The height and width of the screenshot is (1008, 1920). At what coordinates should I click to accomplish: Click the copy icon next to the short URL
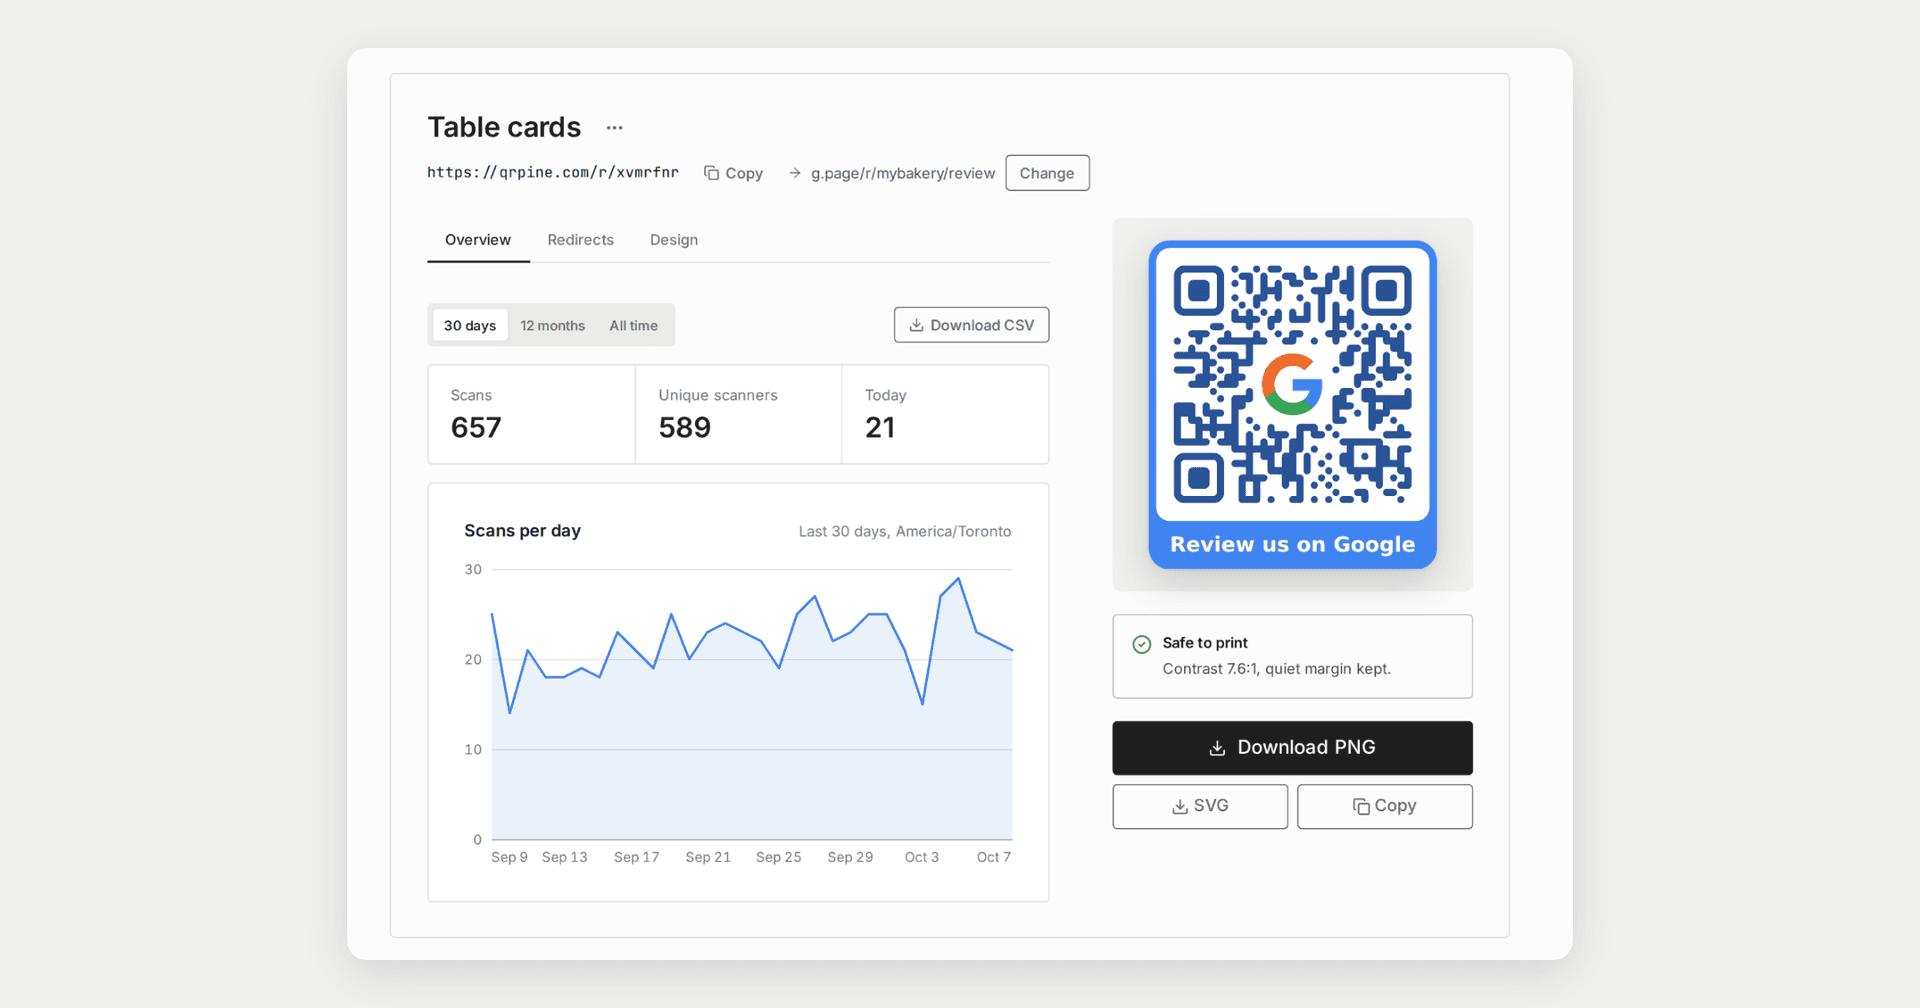(711, 173)
